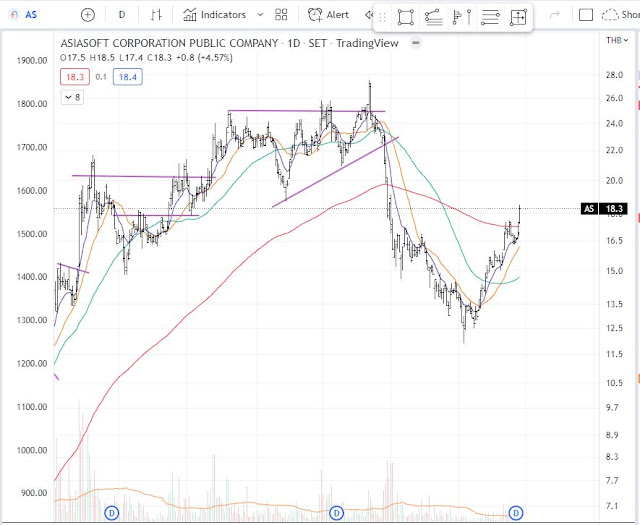
Task: Open the bar chart style selector
Action: tap(156, 15)
